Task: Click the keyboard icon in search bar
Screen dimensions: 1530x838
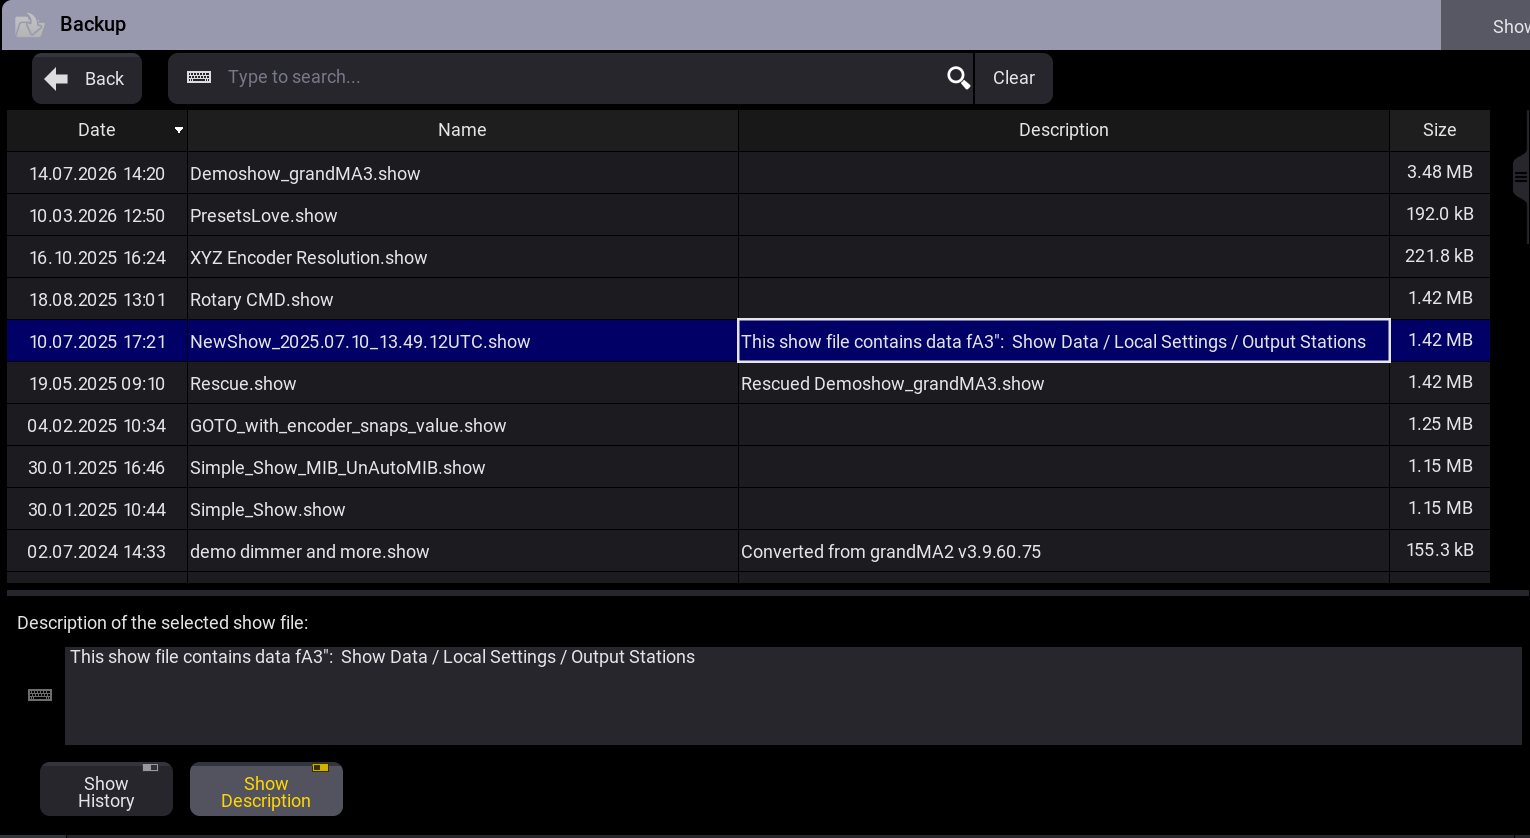Action: (199, 77)
